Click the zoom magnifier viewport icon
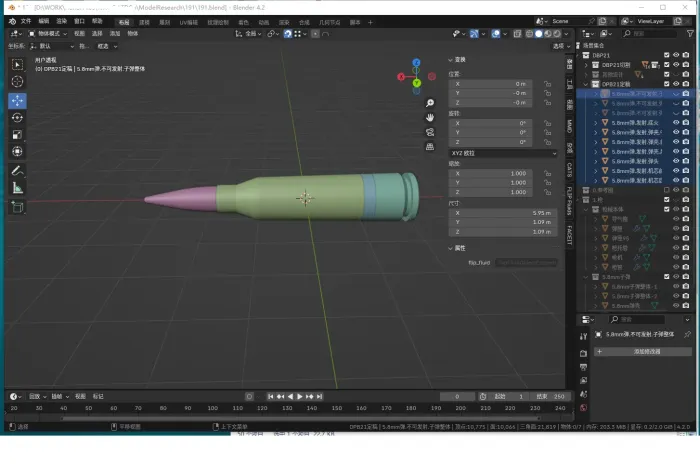 pyautogui.click(x=430, y=103)
